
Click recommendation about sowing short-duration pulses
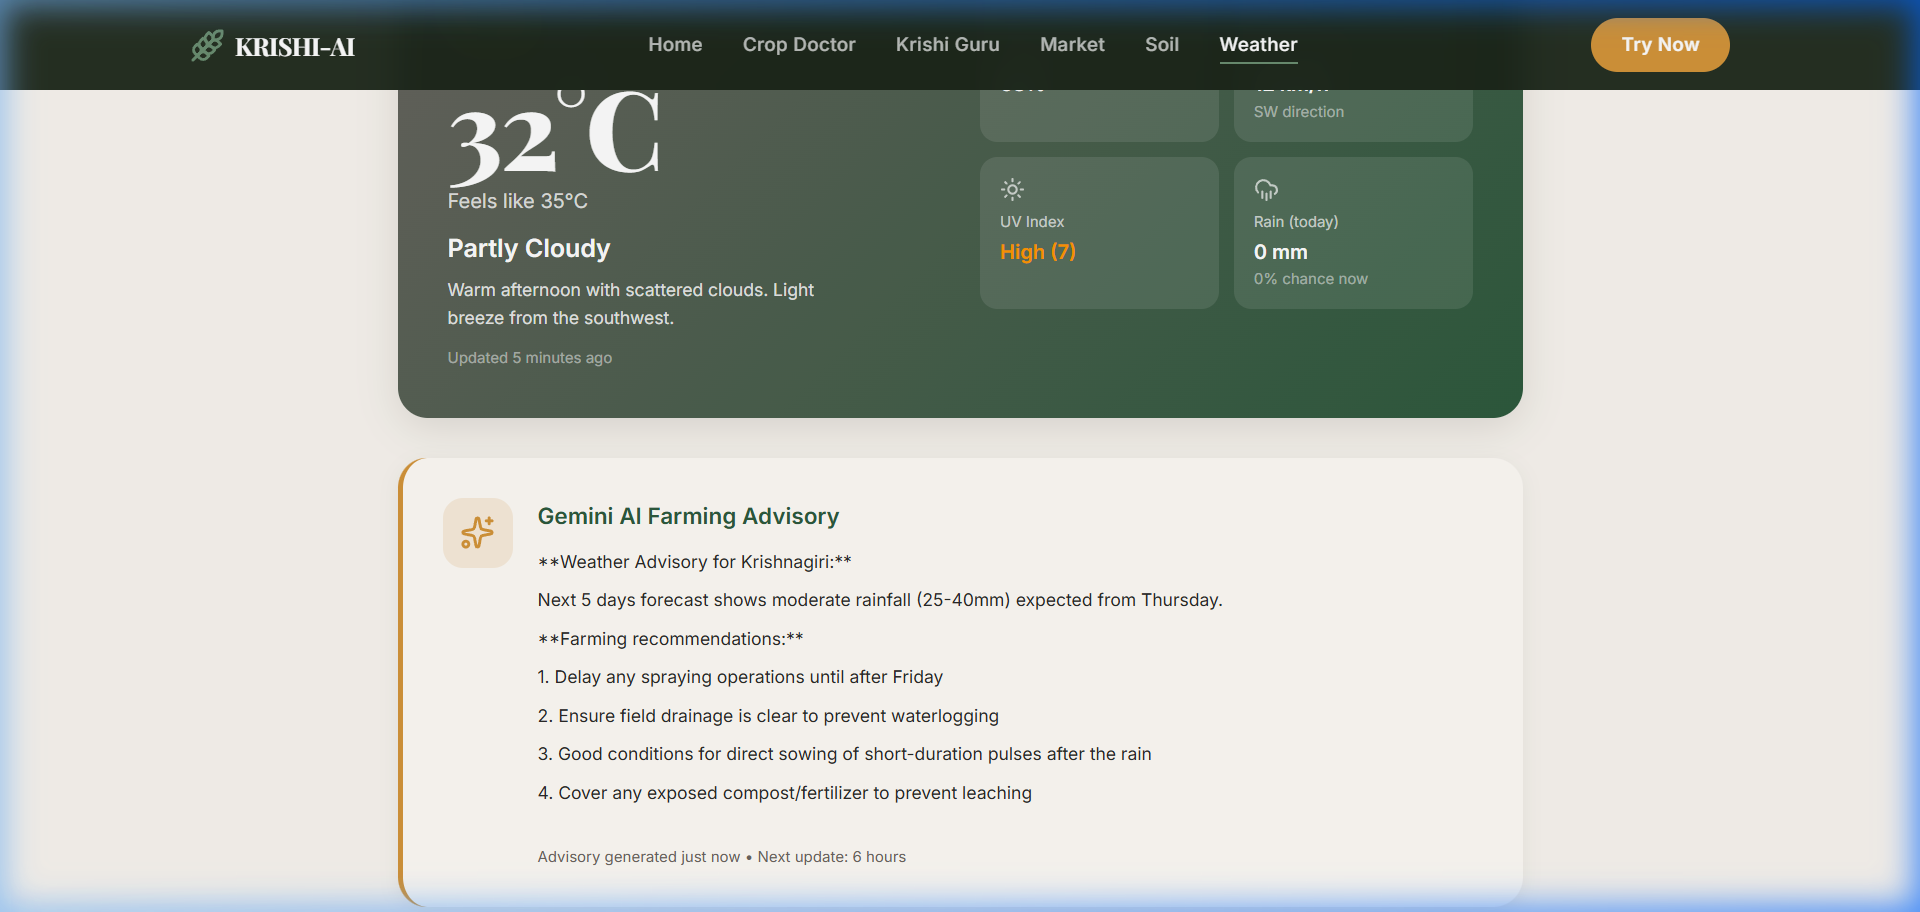pos(845,754)
